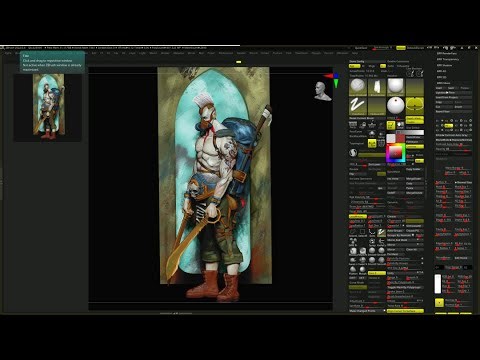This screenshot has width=480, height=360.
Task: Select the white secondary color swatch
Action: coord(391,138)
